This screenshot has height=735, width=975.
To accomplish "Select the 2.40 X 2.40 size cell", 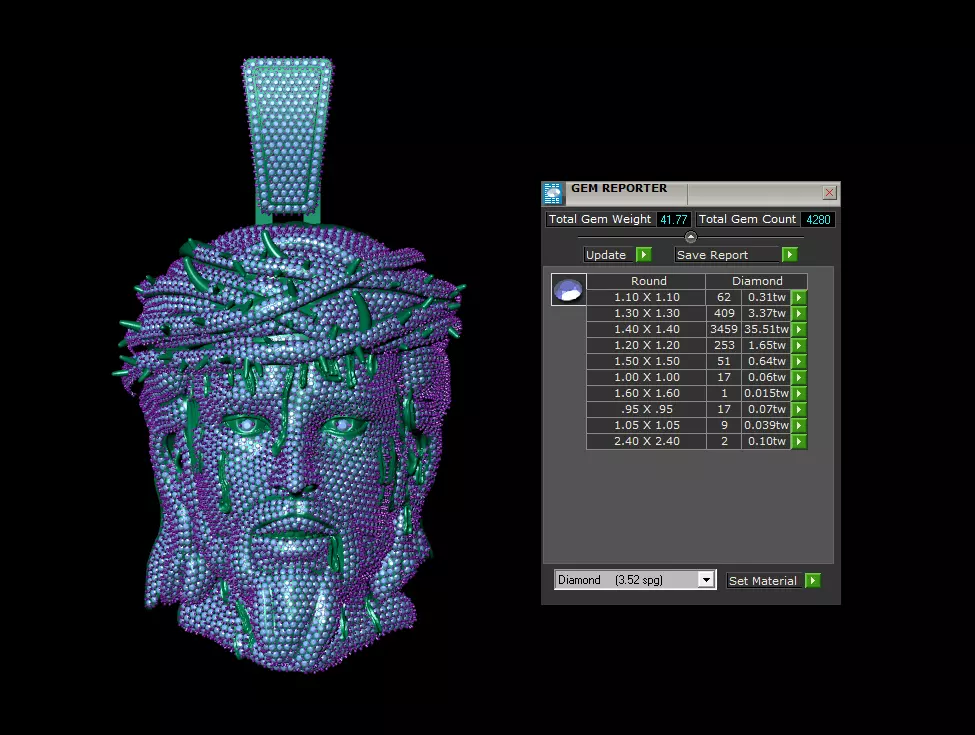I will coord(646,441).
